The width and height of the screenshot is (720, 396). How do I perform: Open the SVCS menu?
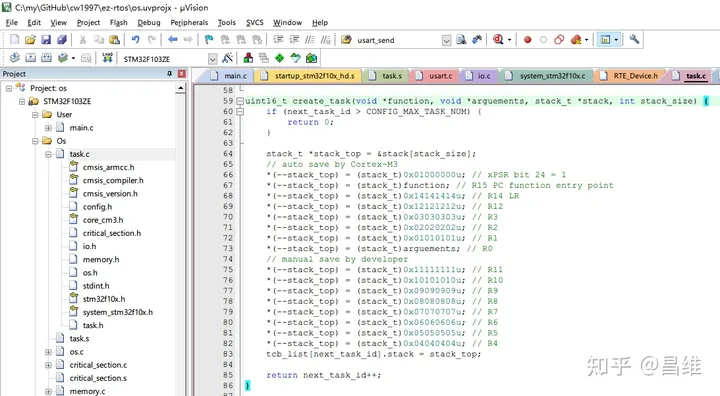[x=254, y=23]
